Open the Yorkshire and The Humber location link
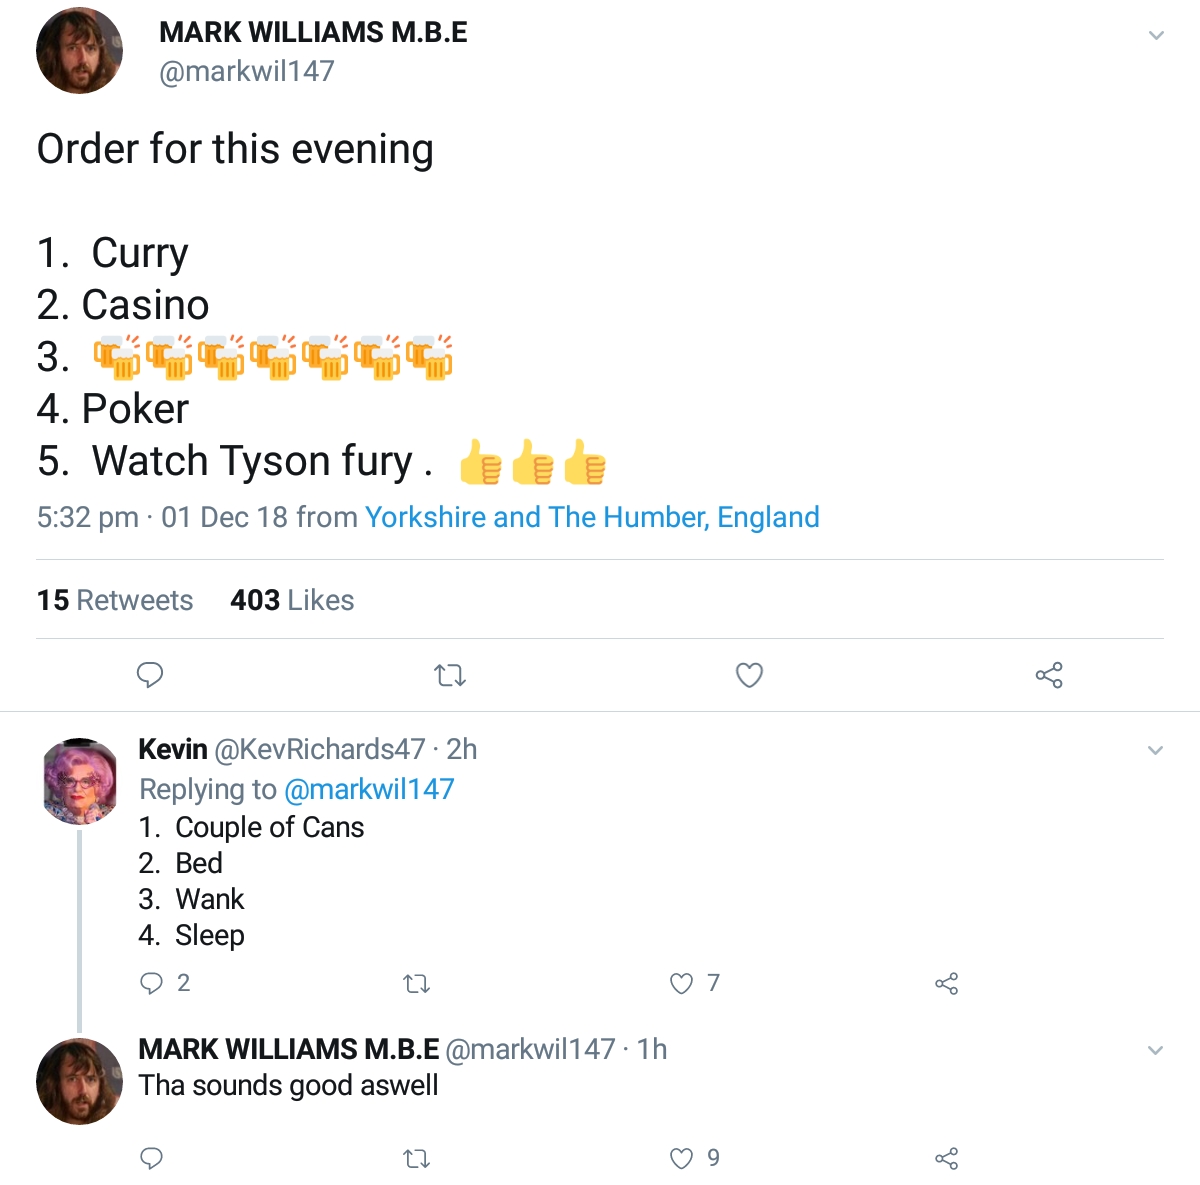 pyautogui.click(x=592, y=517)
